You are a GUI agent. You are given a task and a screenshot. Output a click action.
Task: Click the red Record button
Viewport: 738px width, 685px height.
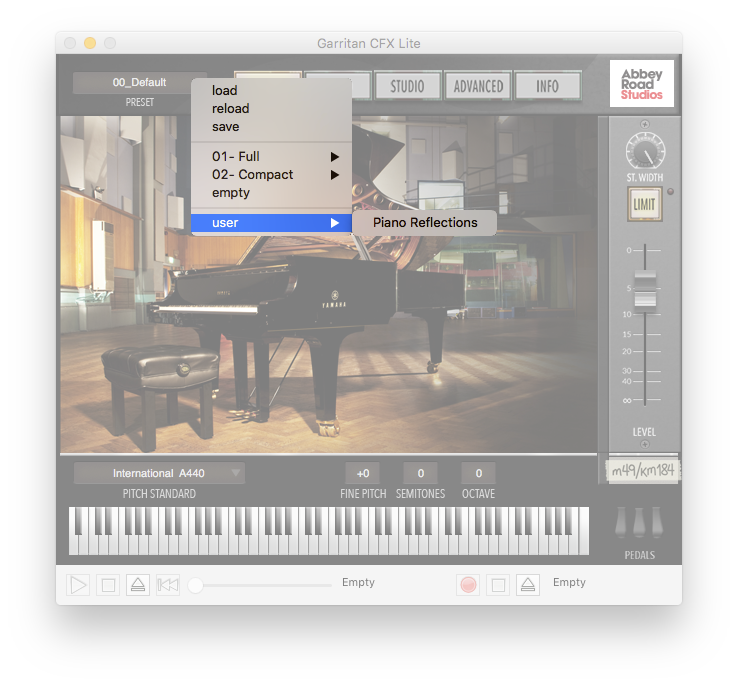click(x=468, y=585)
